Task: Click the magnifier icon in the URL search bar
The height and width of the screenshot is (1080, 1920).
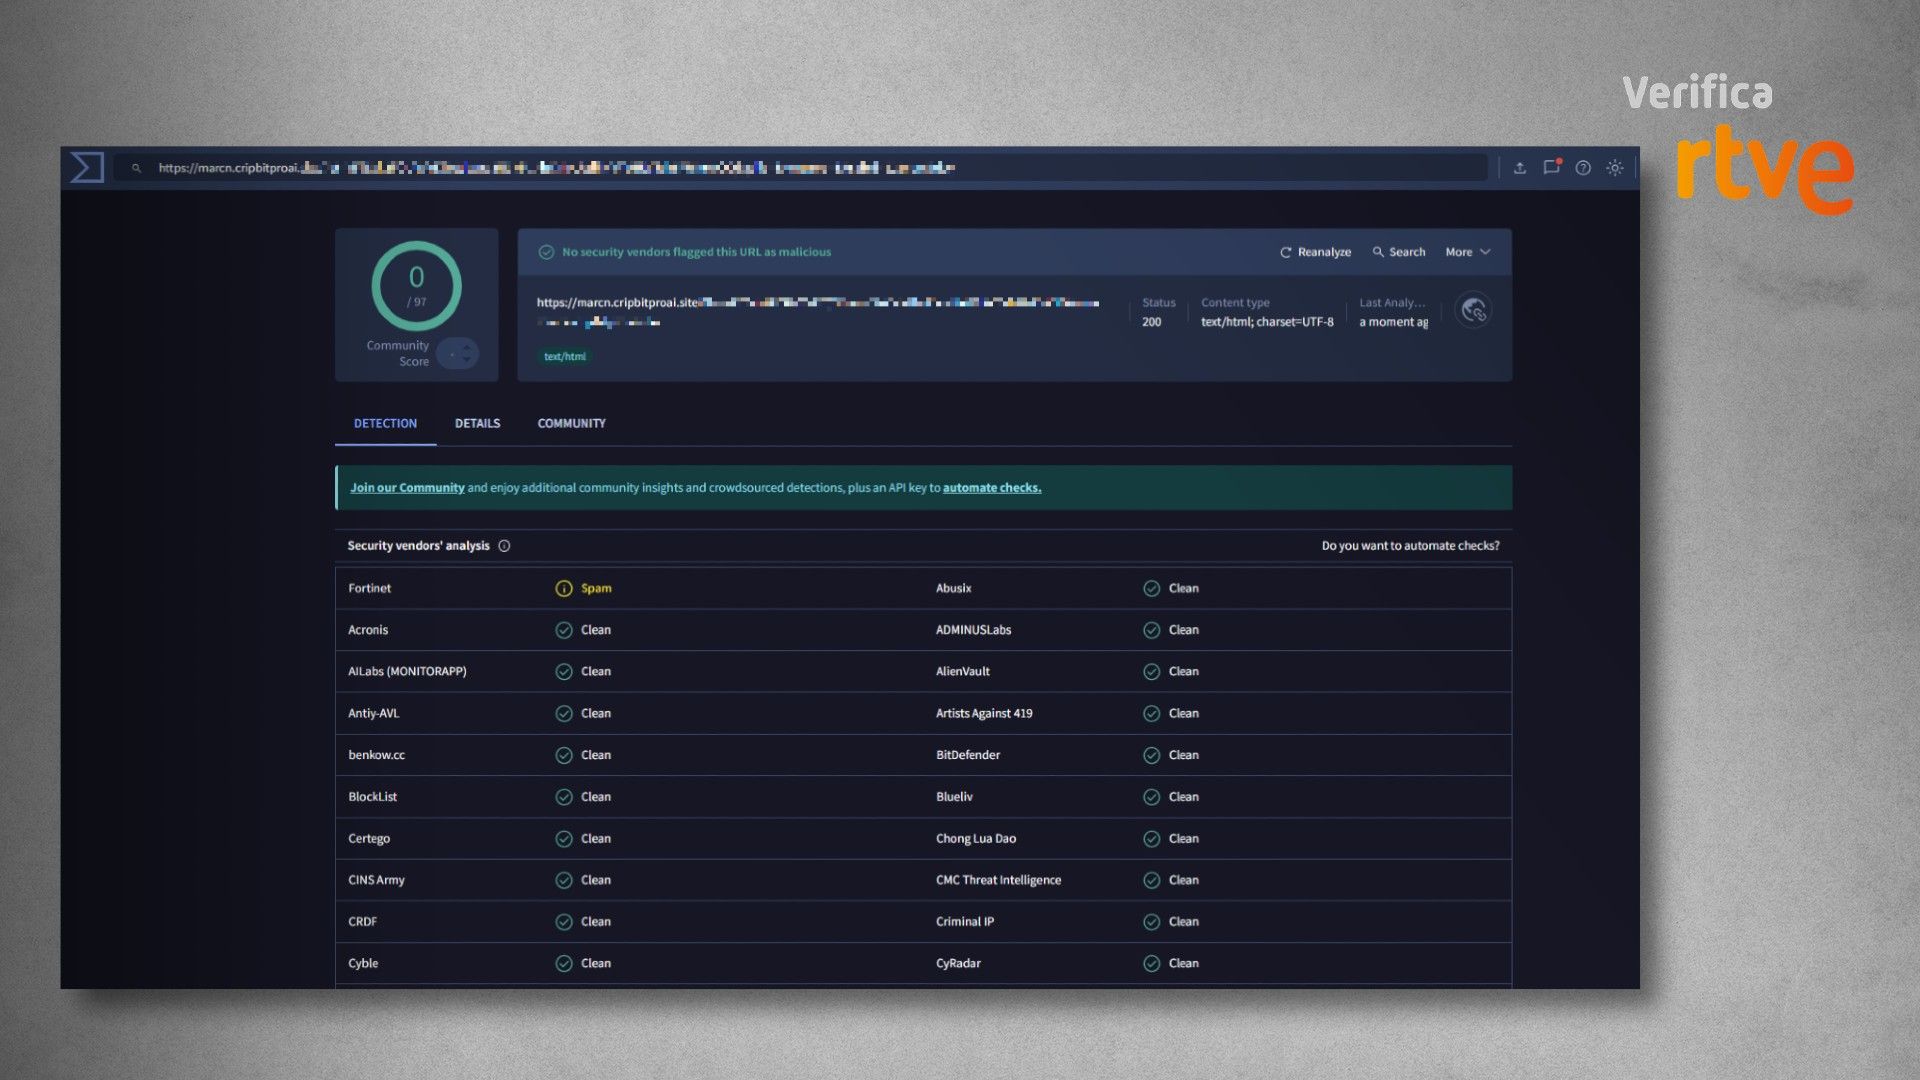Action: pos(136,168)
